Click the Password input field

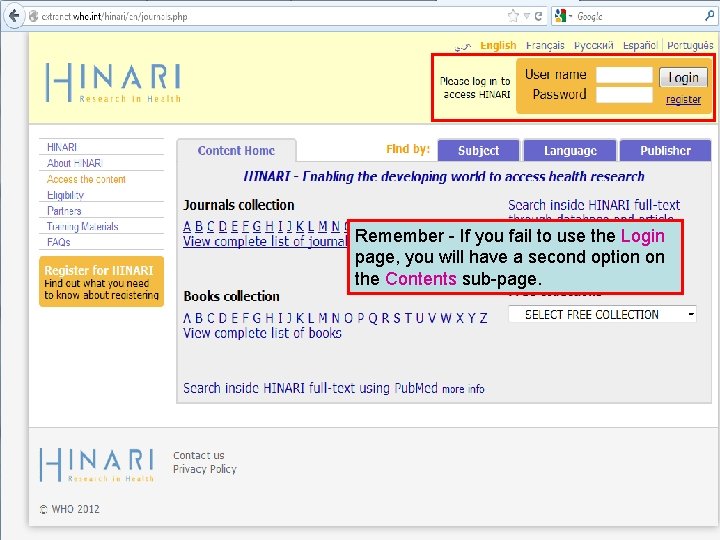(x=624, y=95)
